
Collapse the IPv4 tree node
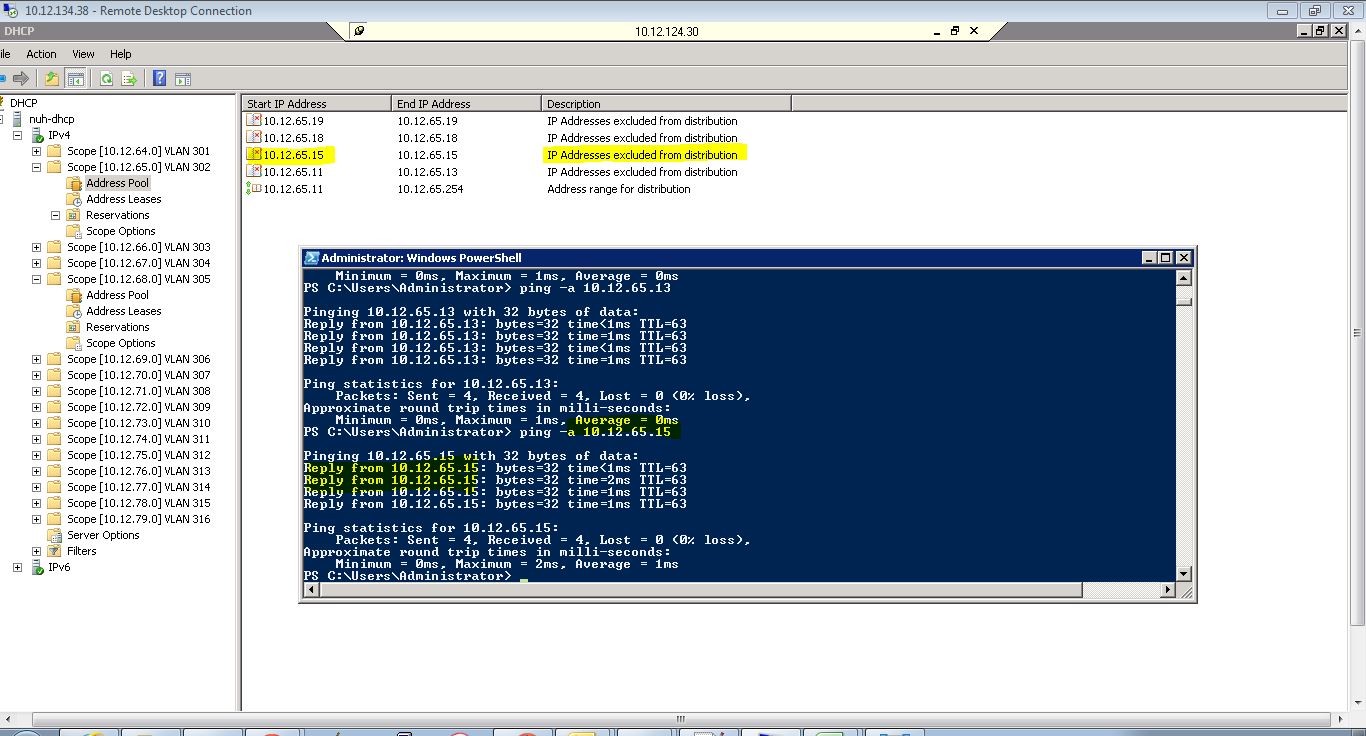20,134
